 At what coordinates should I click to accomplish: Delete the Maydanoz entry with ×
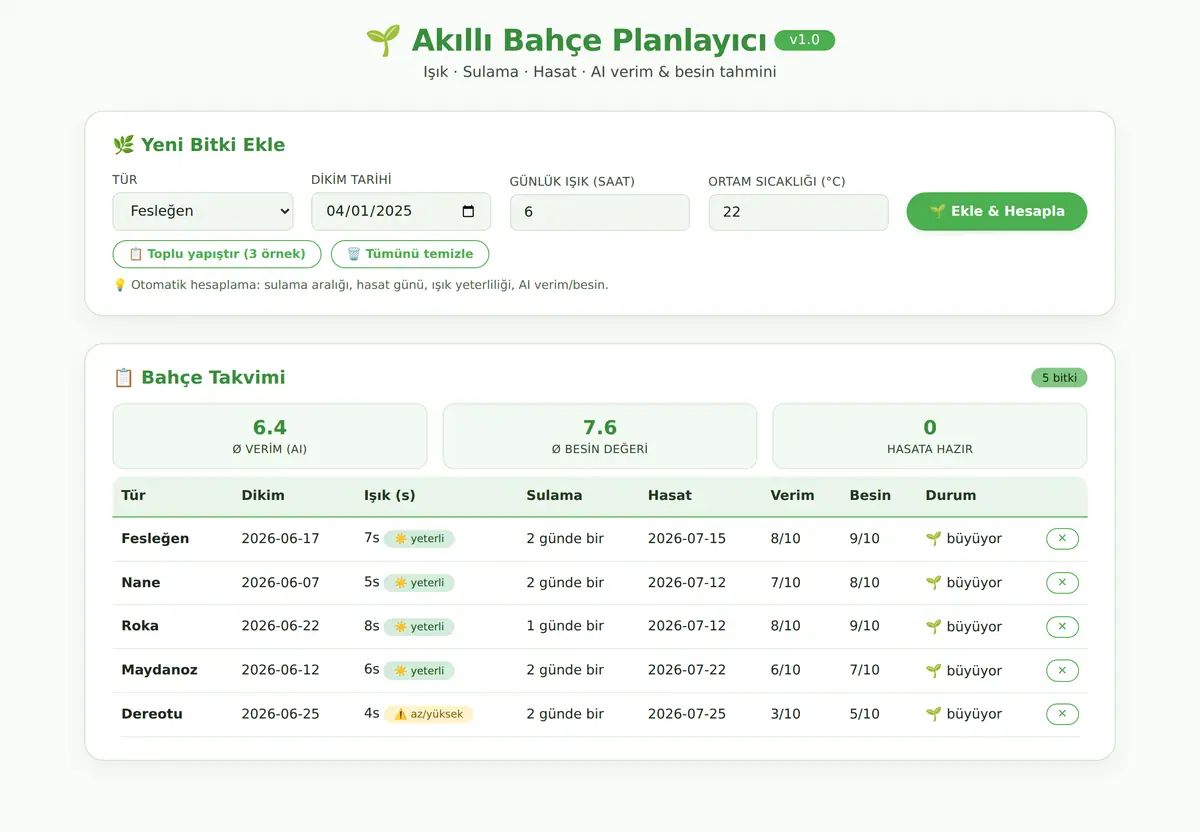[x=1062, y=670]
